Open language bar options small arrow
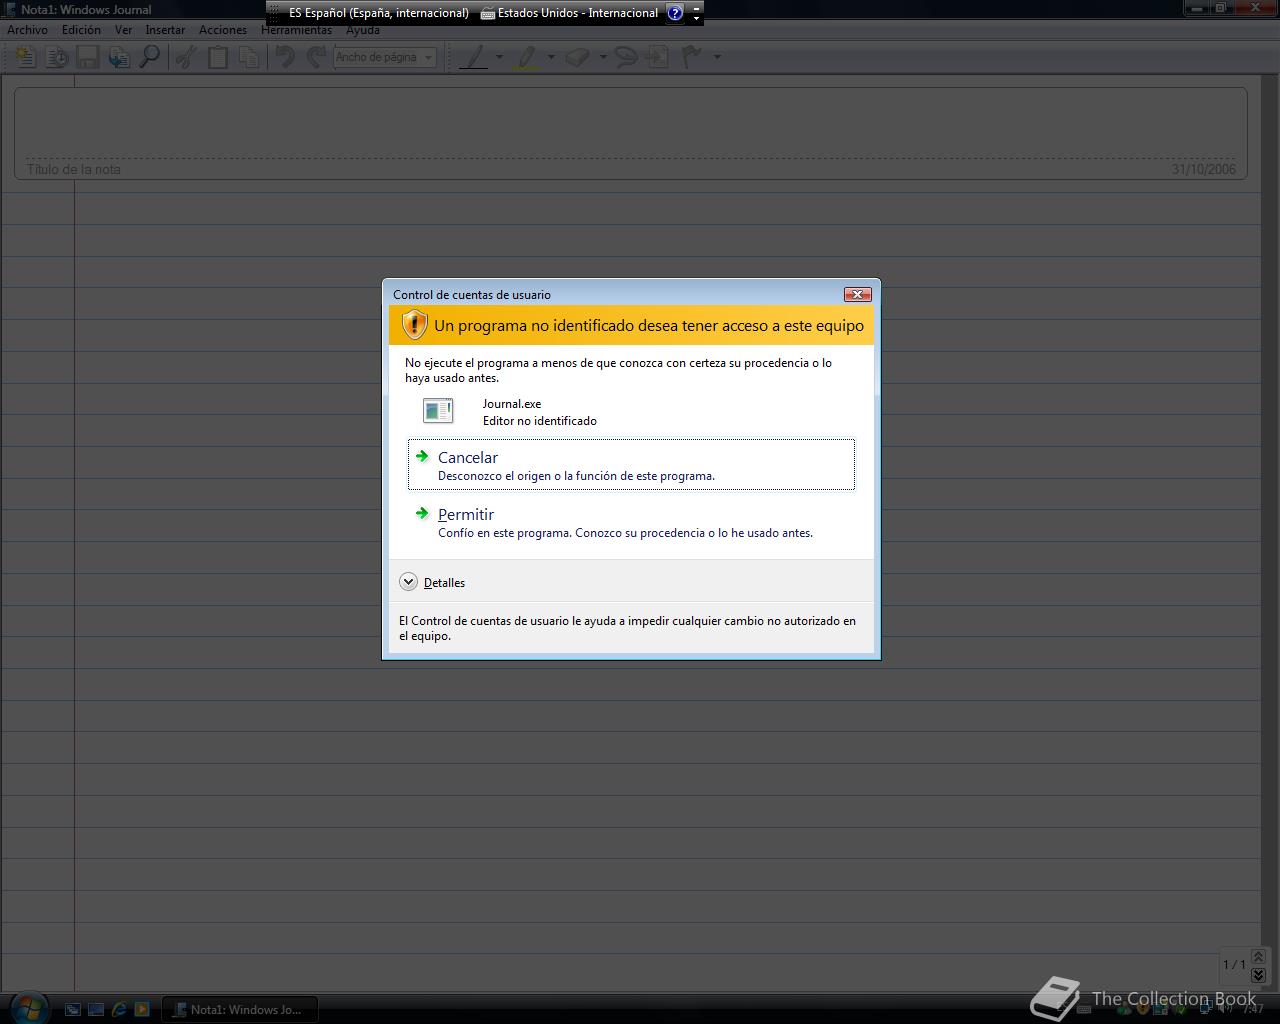This screenshot has height=1024, width=1280. click(697, 18)
